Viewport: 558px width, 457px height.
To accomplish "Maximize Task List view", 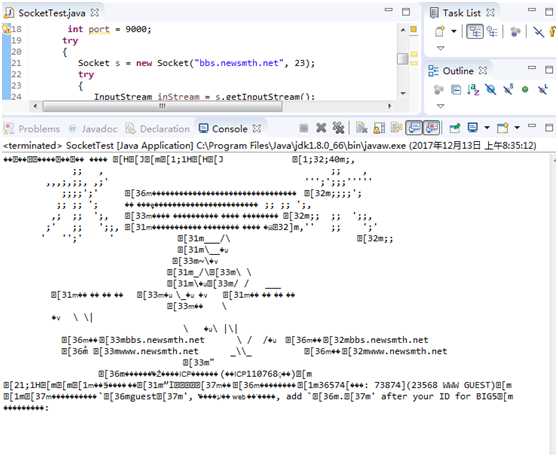I will (549, 12).
